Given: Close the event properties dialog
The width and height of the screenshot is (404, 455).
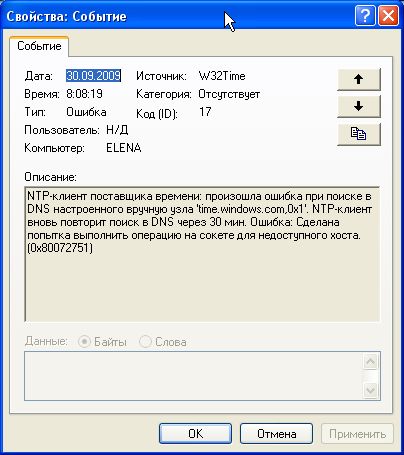Looking at the screenshot, I should coord(388,16).
